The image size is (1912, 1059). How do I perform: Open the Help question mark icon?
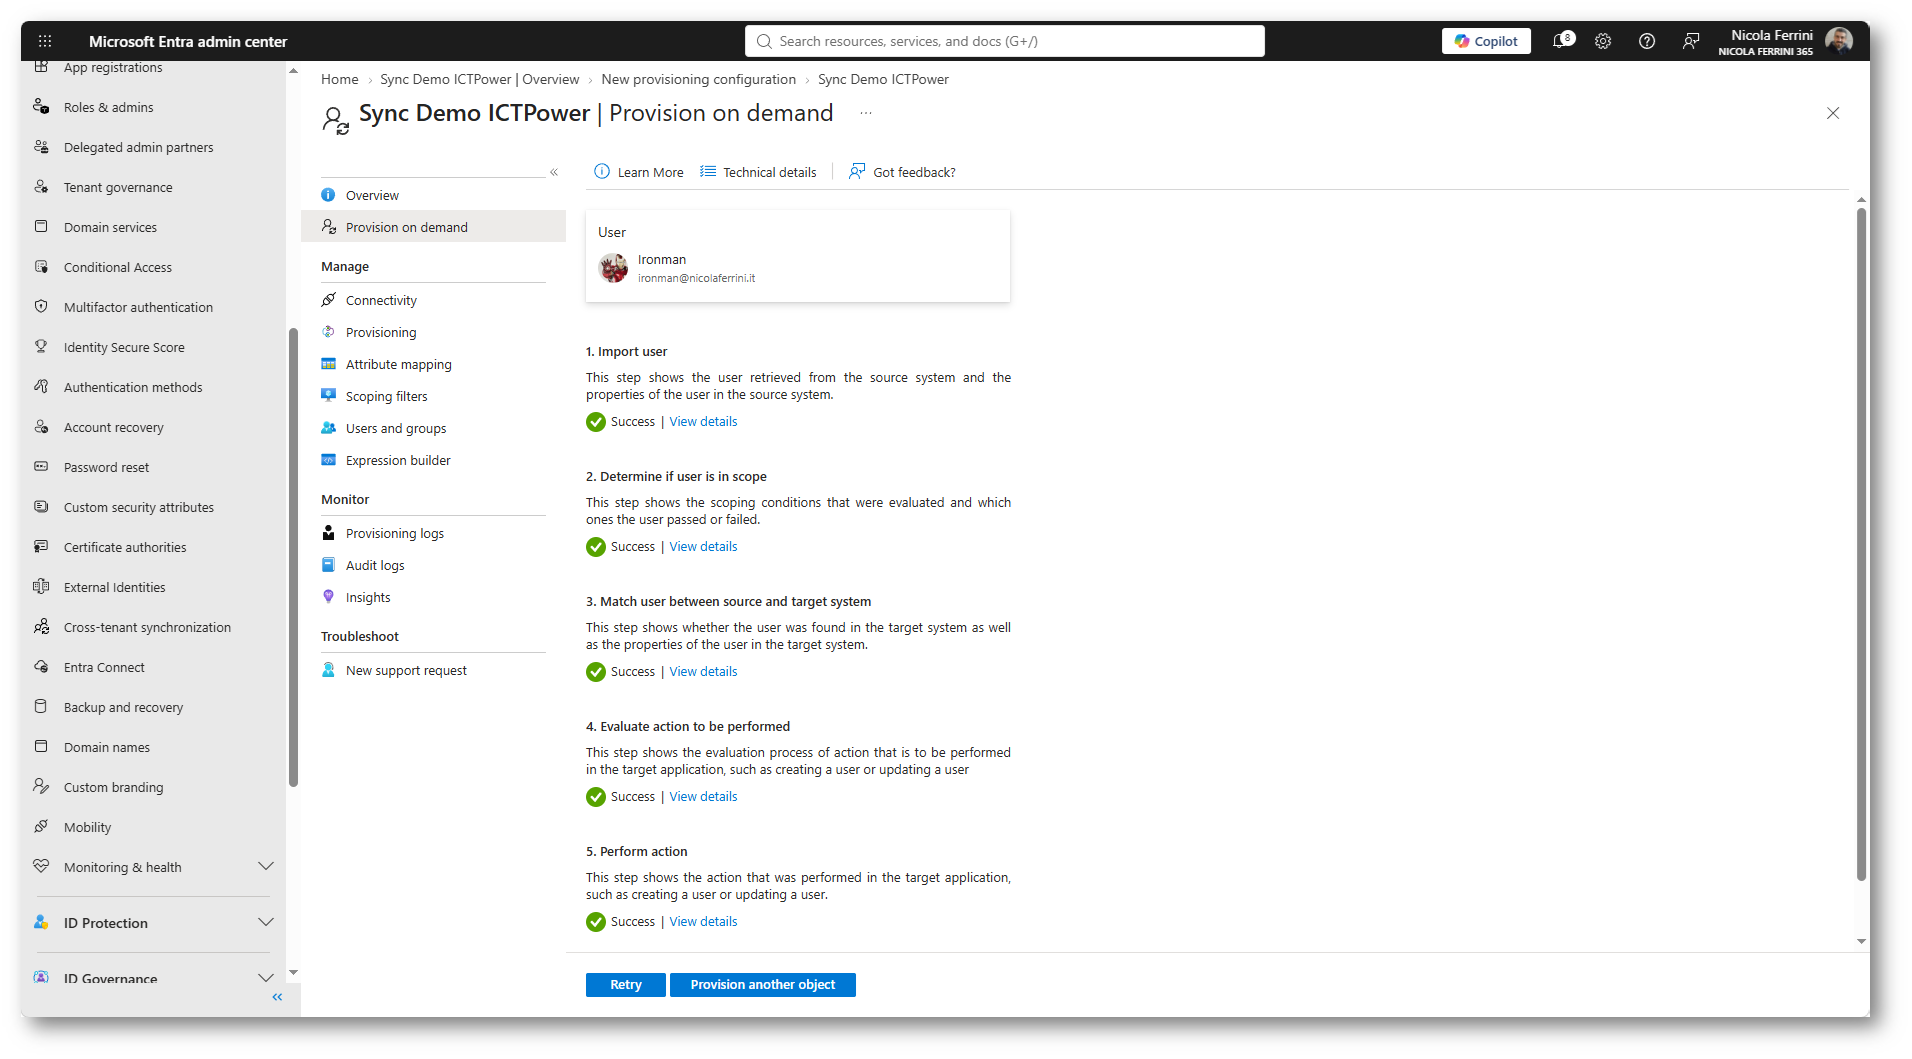click(1647, 41)
